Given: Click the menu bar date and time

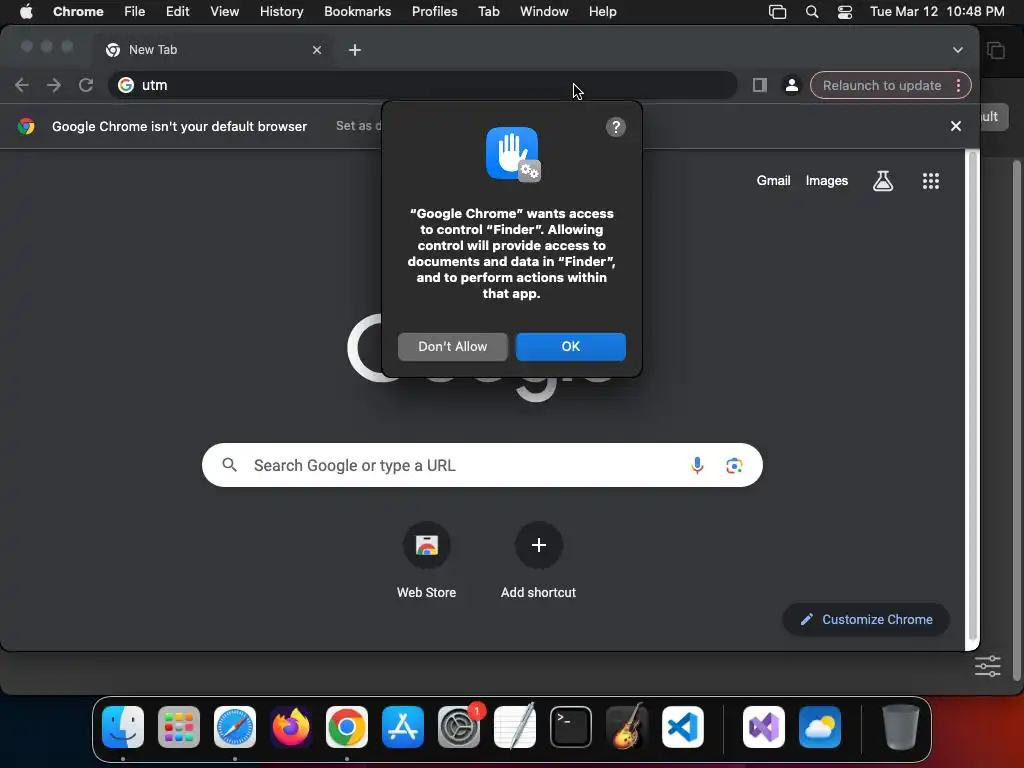Looking at the screenshot, I should [937, 12].
